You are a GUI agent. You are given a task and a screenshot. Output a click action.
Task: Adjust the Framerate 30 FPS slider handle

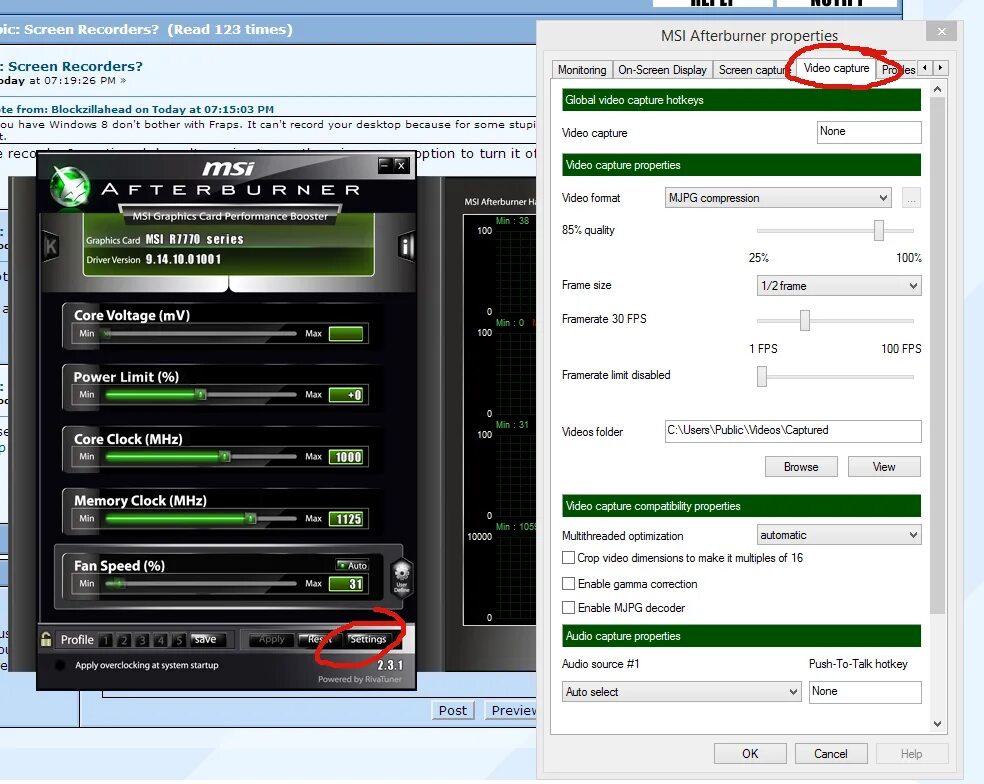805,320
